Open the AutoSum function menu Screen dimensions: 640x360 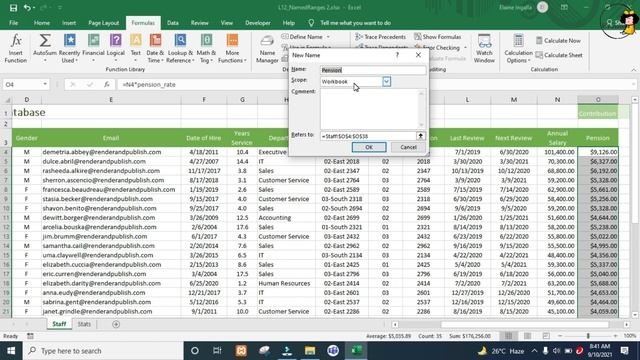45,49
